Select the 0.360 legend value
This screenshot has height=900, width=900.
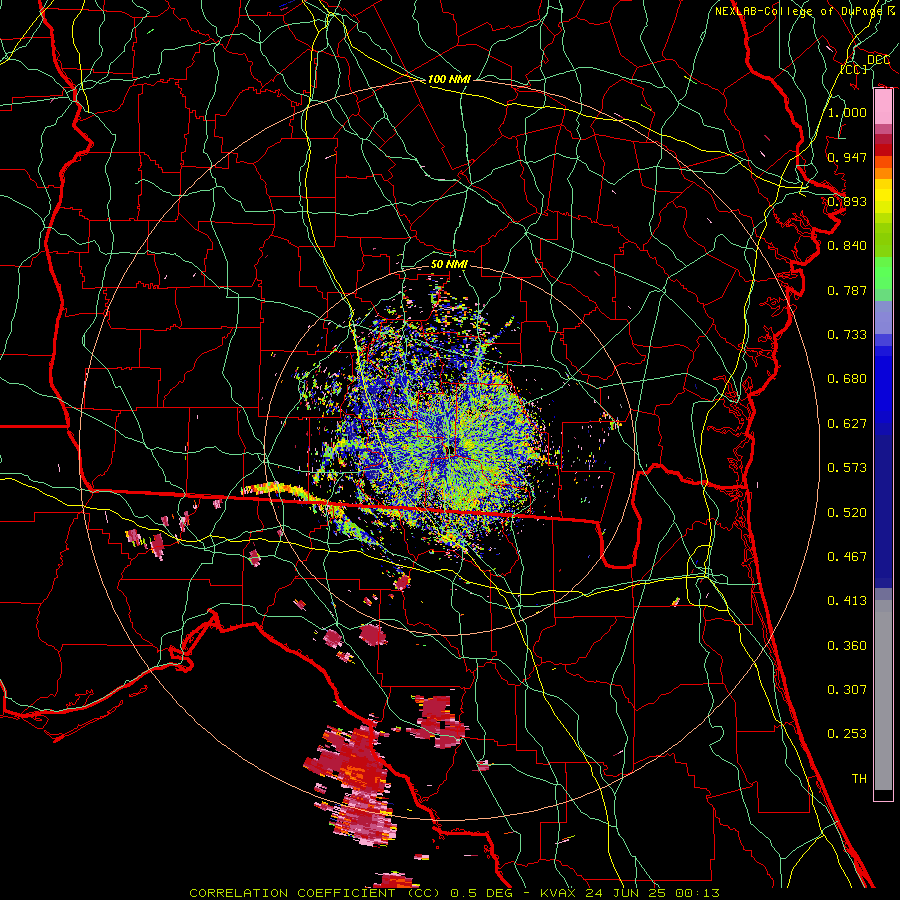(x=847, y=646)
